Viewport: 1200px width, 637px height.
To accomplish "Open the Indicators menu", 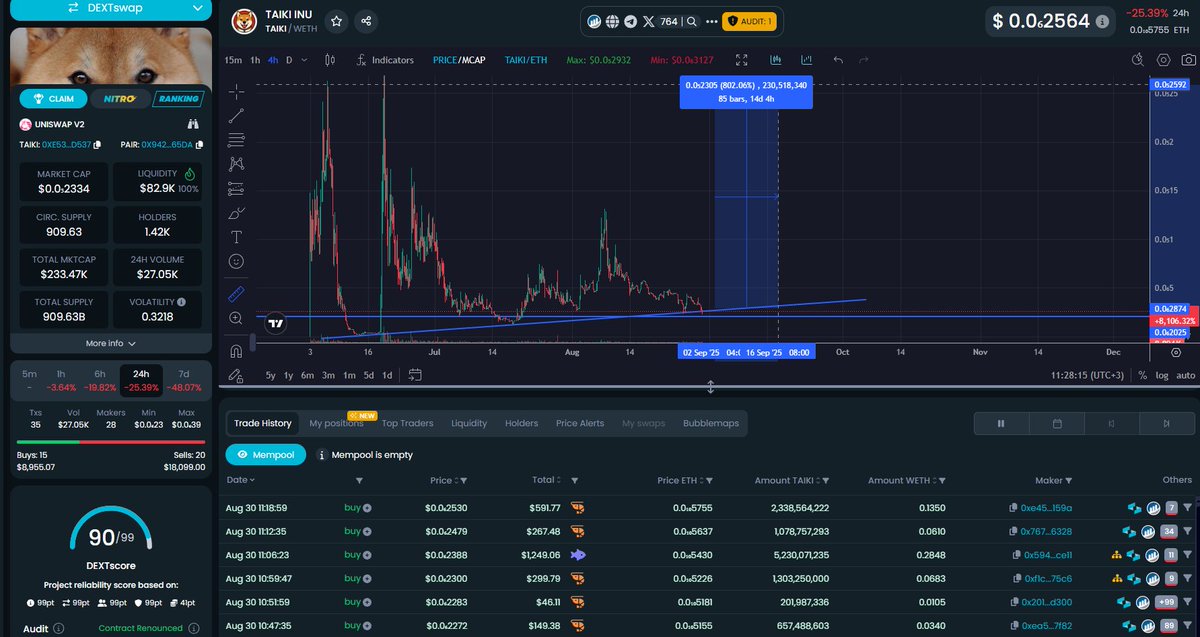I will pos(384,60).
